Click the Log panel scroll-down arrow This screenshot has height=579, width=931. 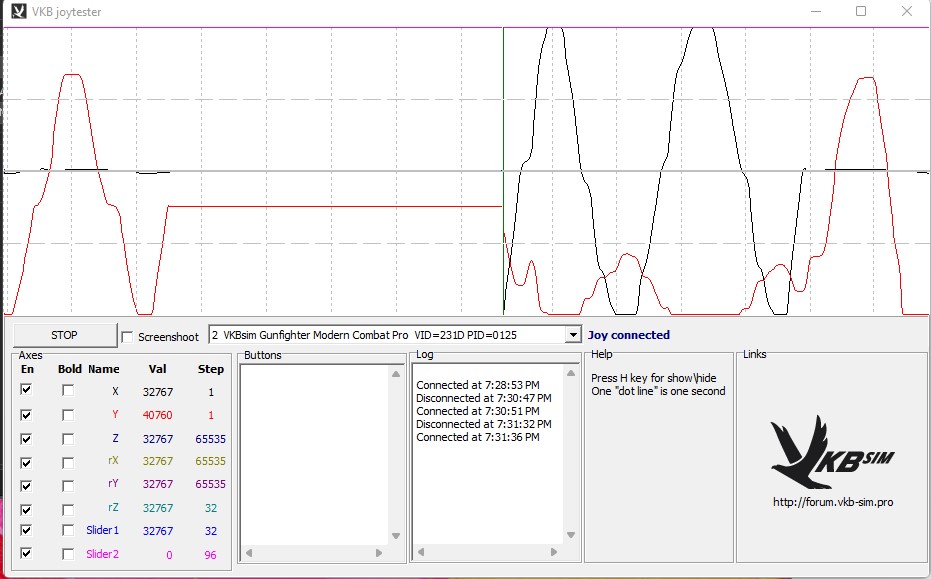coord(571,536)
